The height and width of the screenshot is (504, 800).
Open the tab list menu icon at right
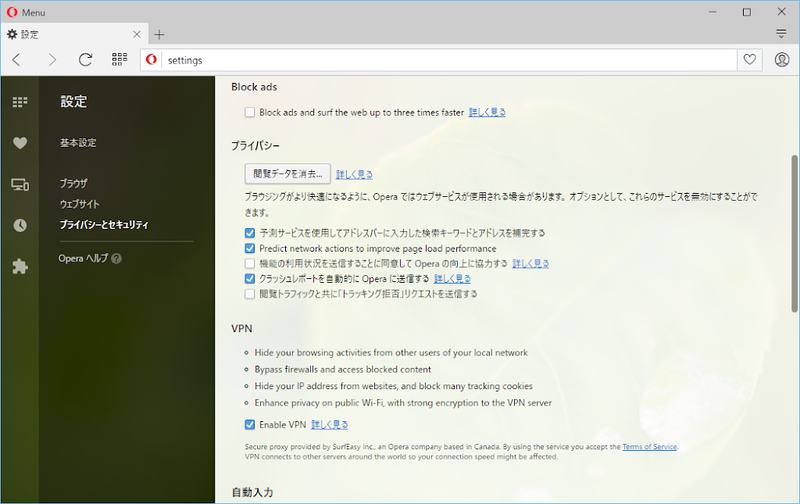781,34
